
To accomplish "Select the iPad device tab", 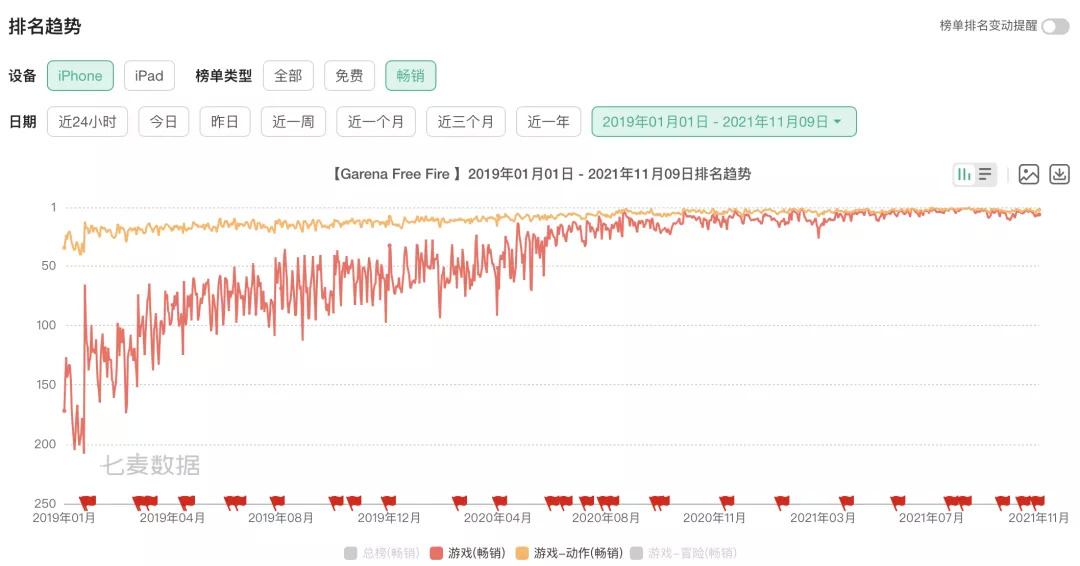I will tap(149, 76).
